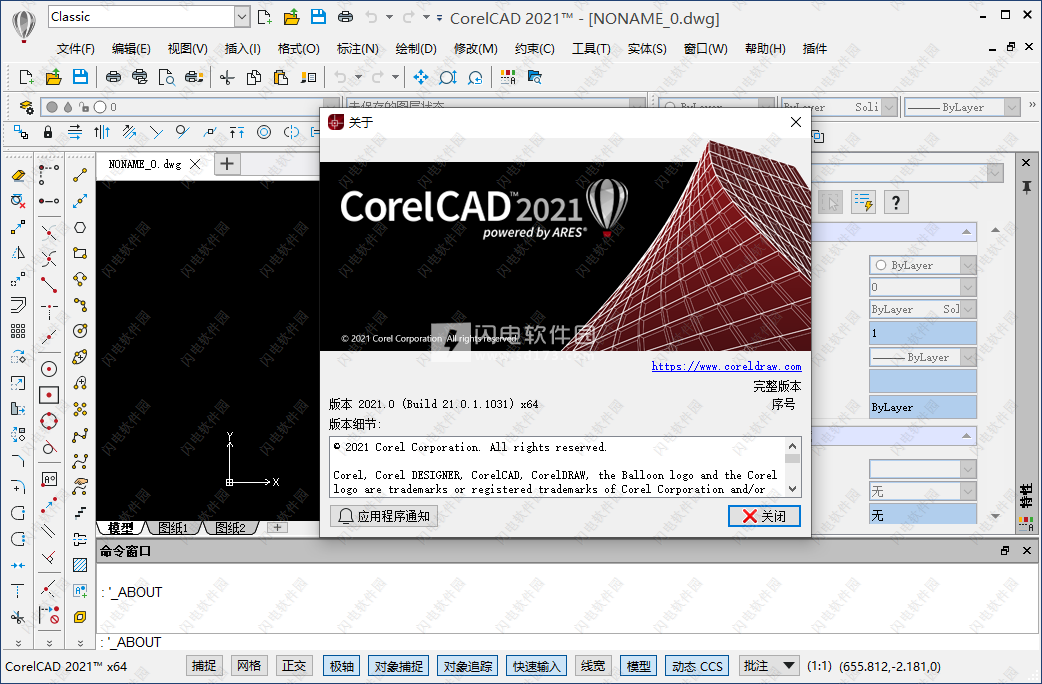Switch to the 模型 model tab
This screenshot has height=684, width=1042.
click(120, 528)
